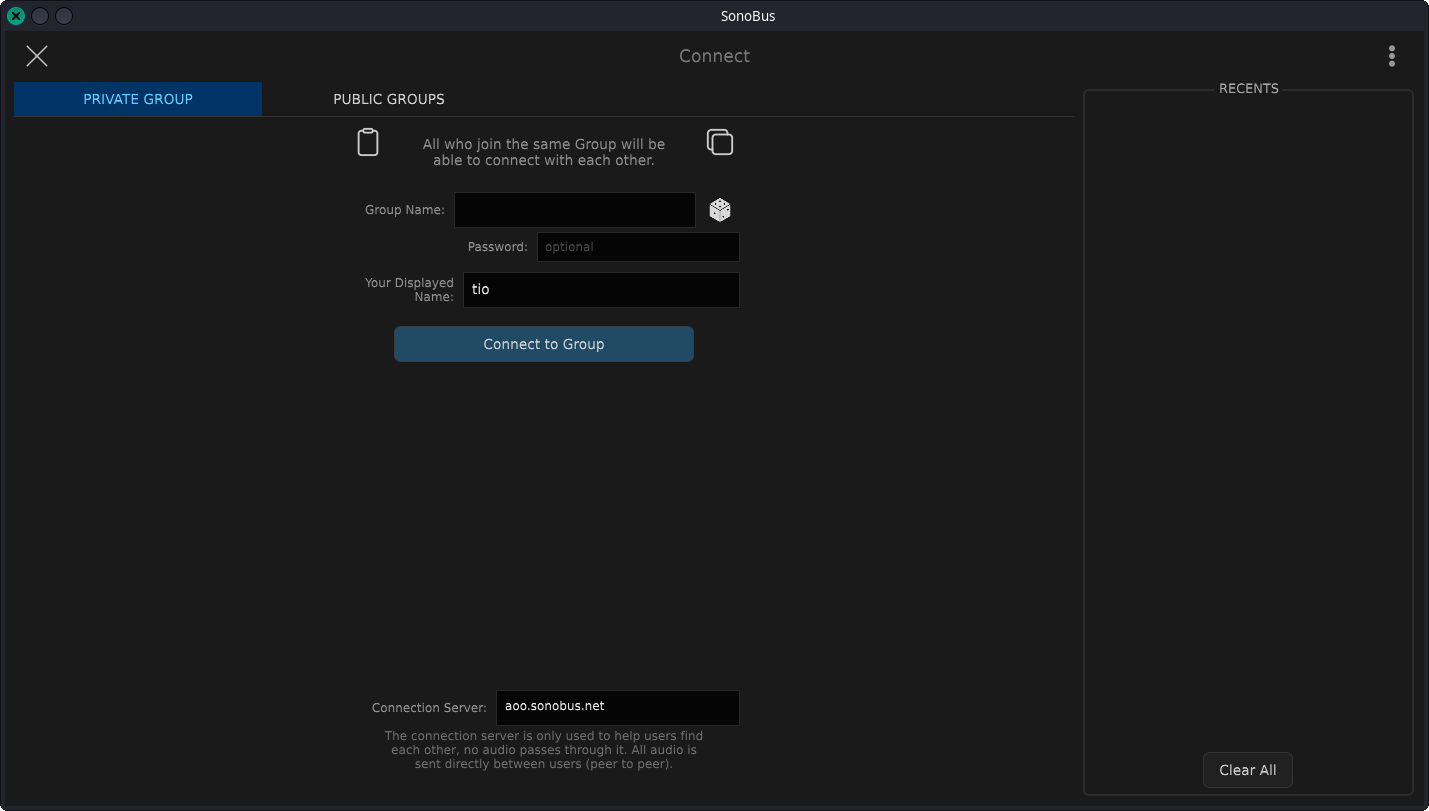Screen dimensions: 1429x811
Task: Edit the Connection Server address field
Action: point(618,707)
